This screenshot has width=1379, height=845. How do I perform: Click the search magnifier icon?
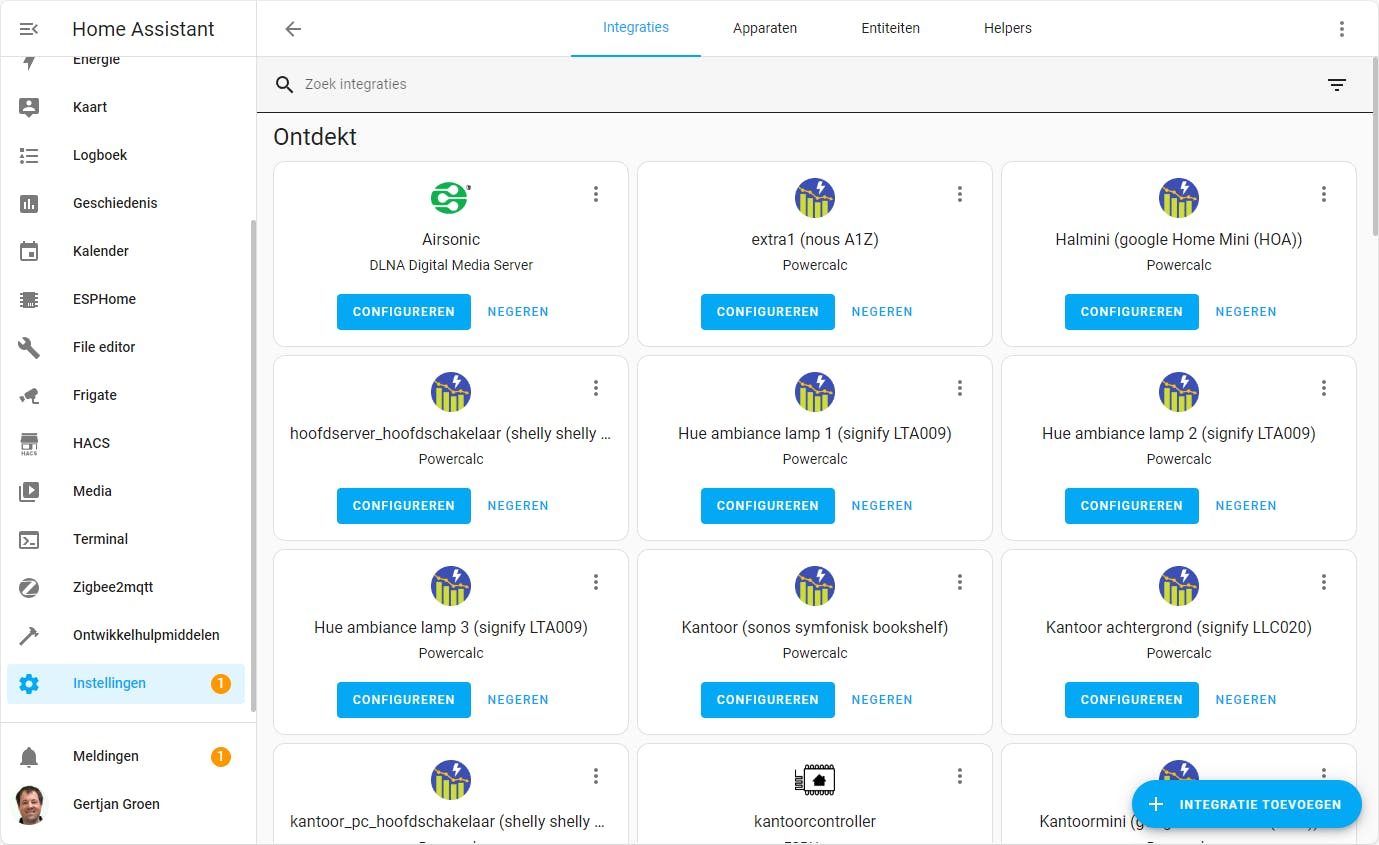[285, 85]
